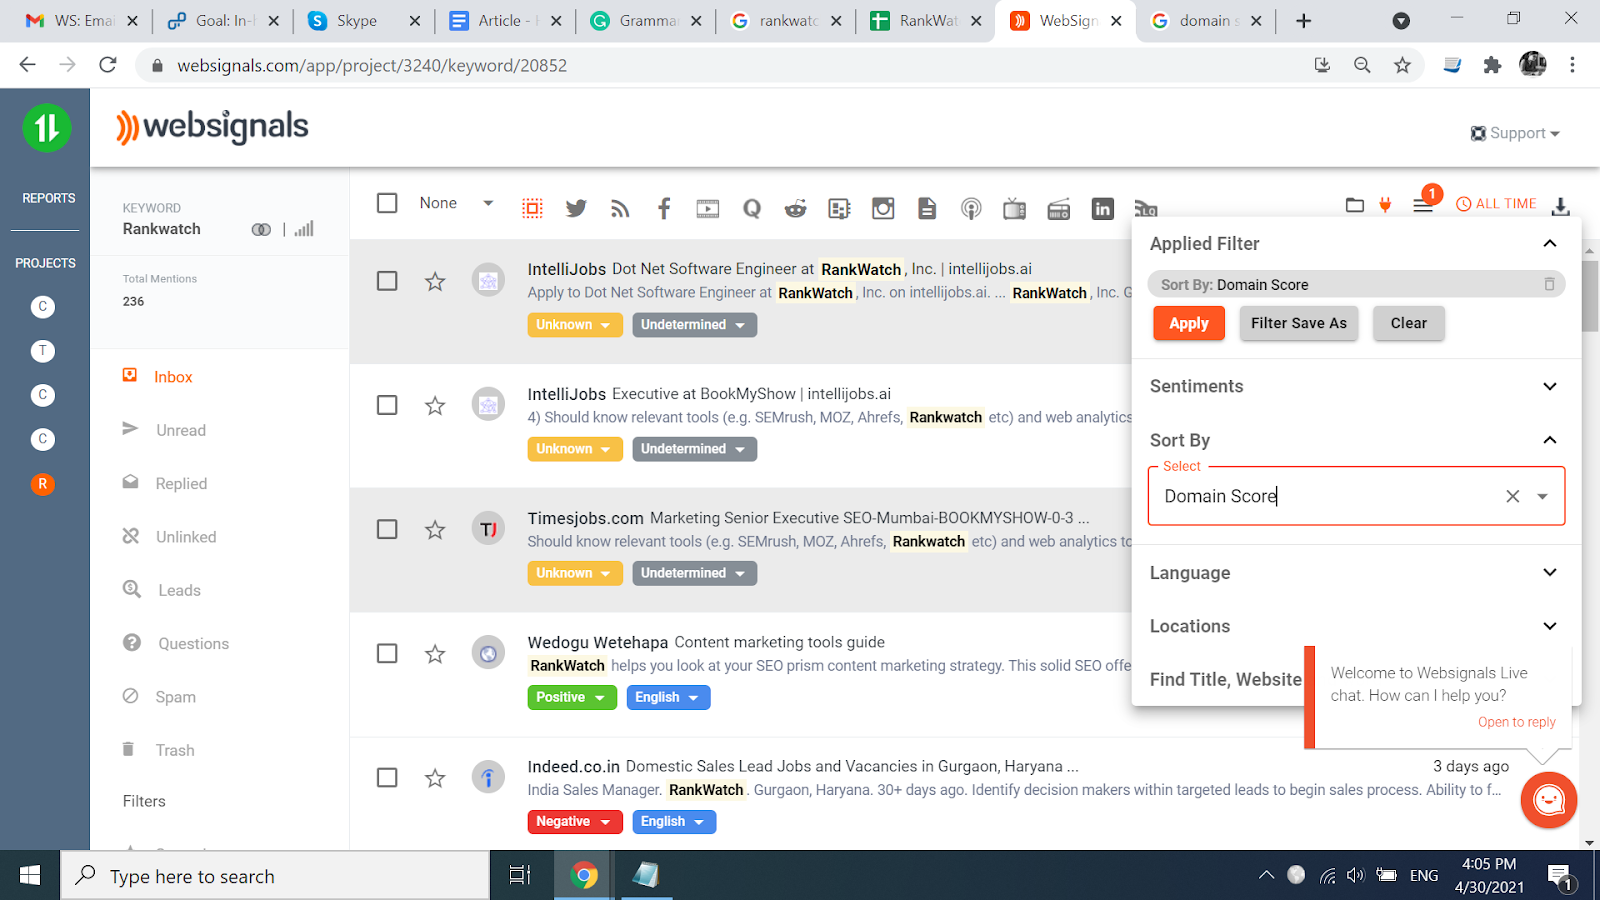
Task: Click the Clear filter button
Action: [1409, 323]
